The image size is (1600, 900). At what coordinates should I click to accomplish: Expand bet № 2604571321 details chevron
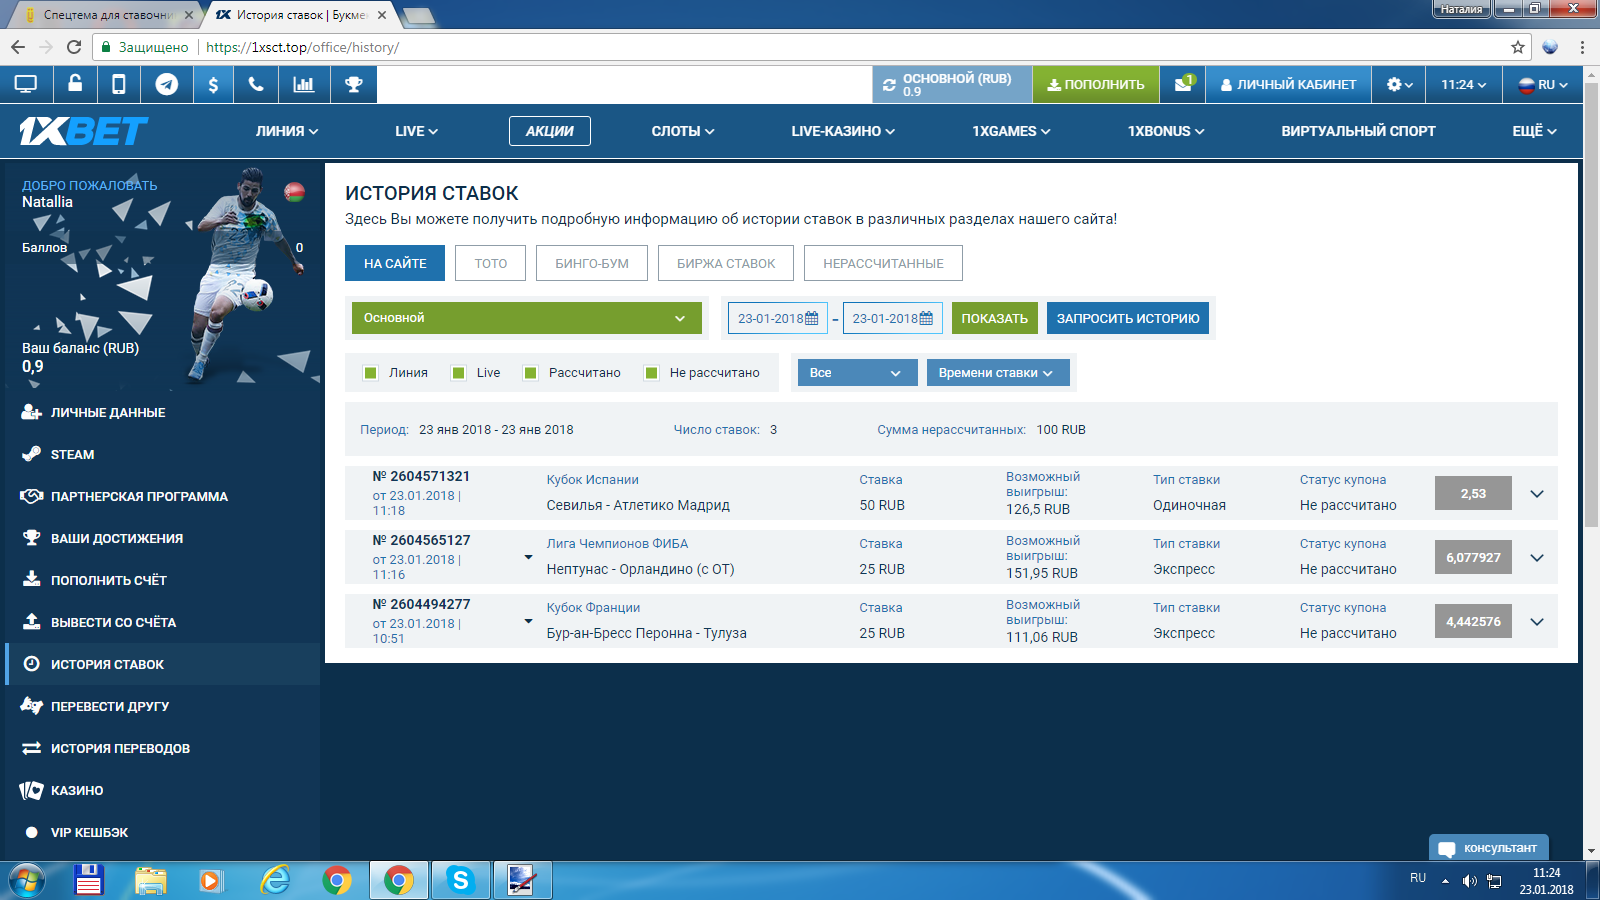click(1537, 493)
